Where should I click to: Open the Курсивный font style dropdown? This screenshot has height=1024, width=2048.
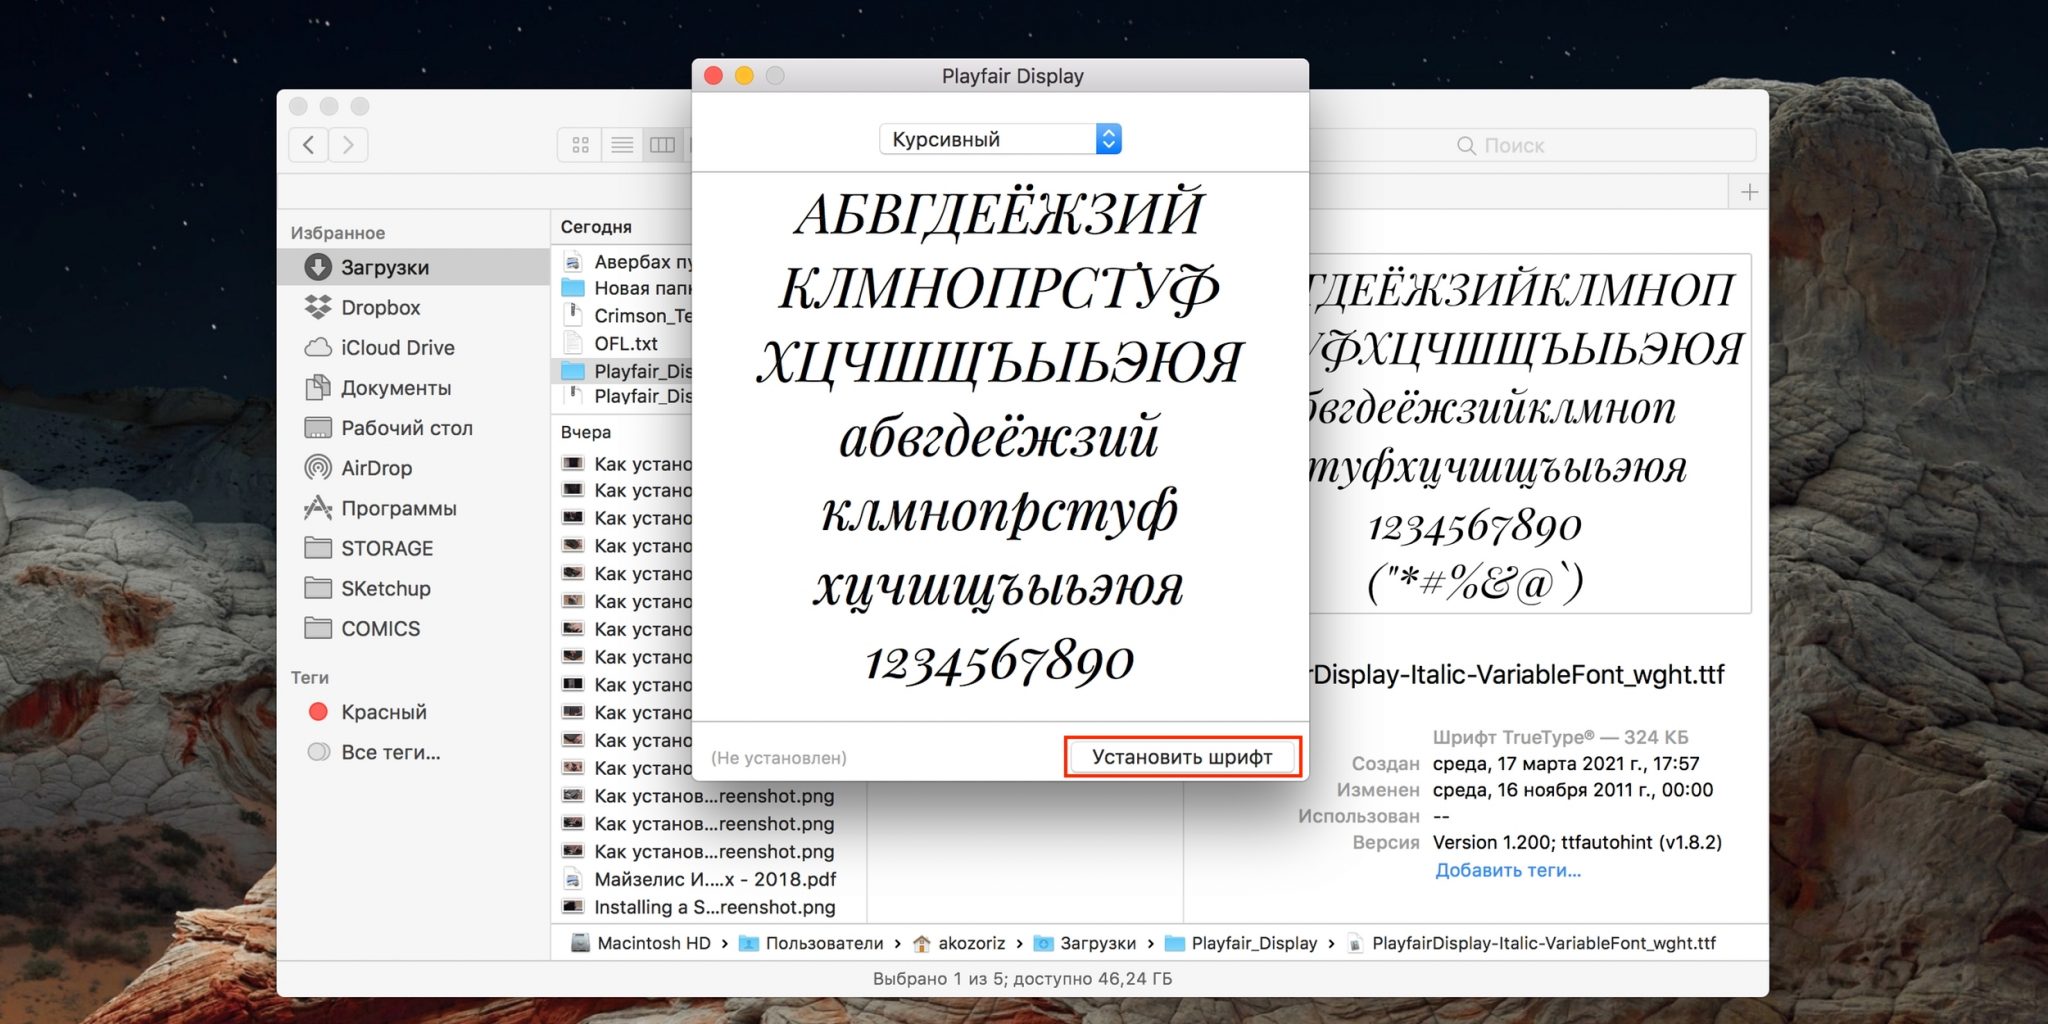coord(1000,139)
